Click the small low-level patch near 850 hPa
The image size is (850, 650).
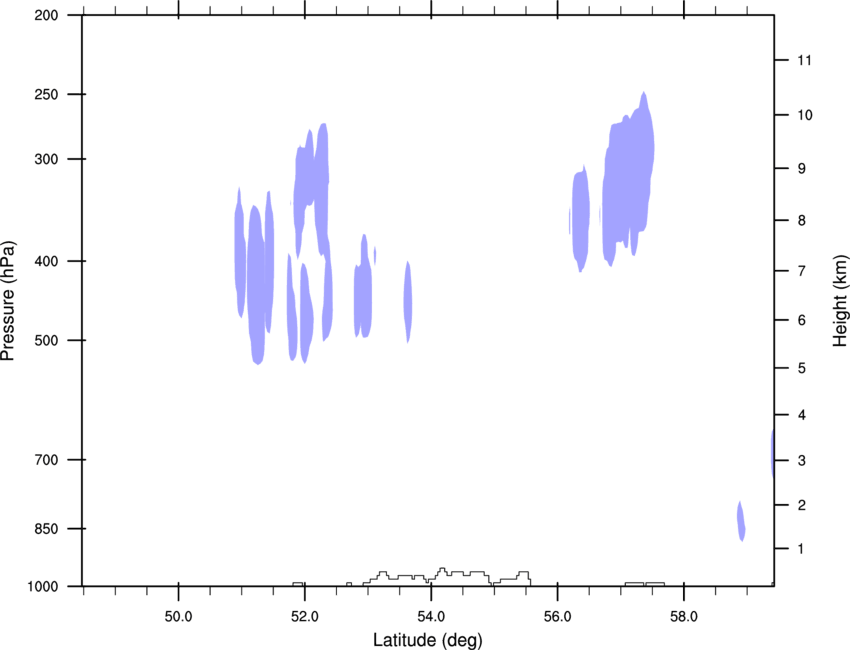(x=741, y=521)
